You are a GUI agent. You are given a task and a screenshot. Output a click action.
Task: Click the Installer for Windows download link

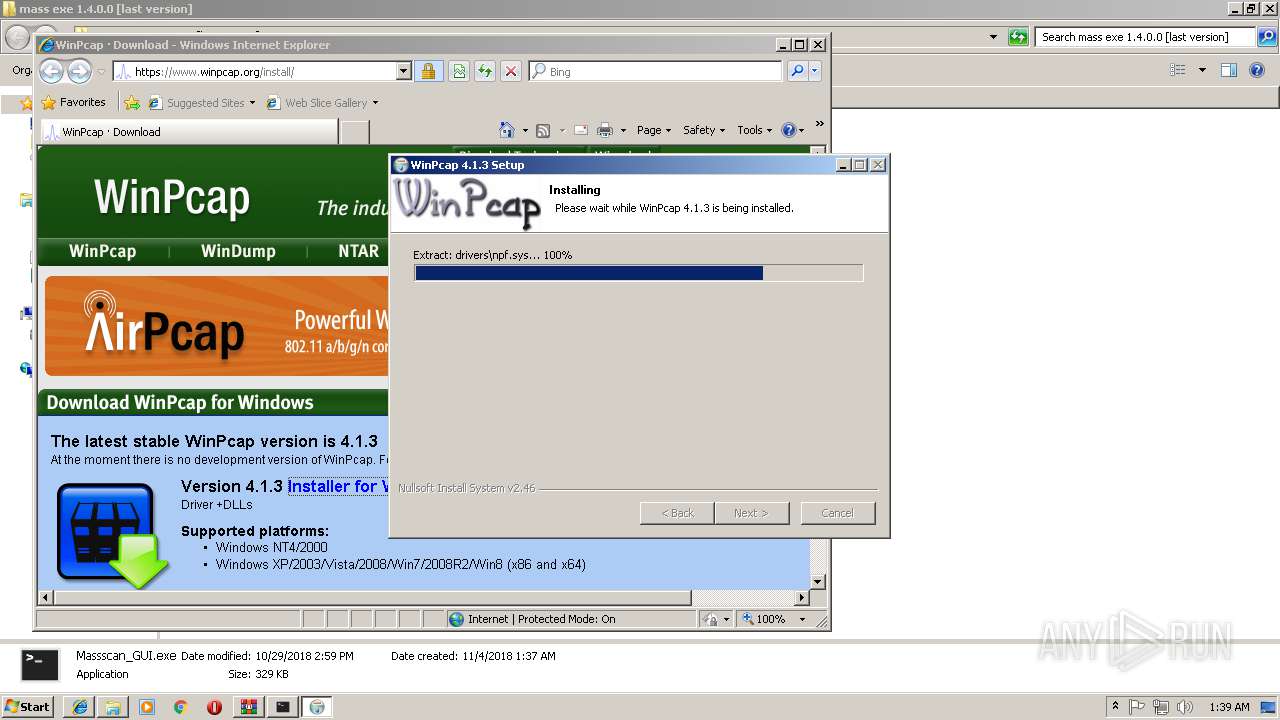(338, 486)
